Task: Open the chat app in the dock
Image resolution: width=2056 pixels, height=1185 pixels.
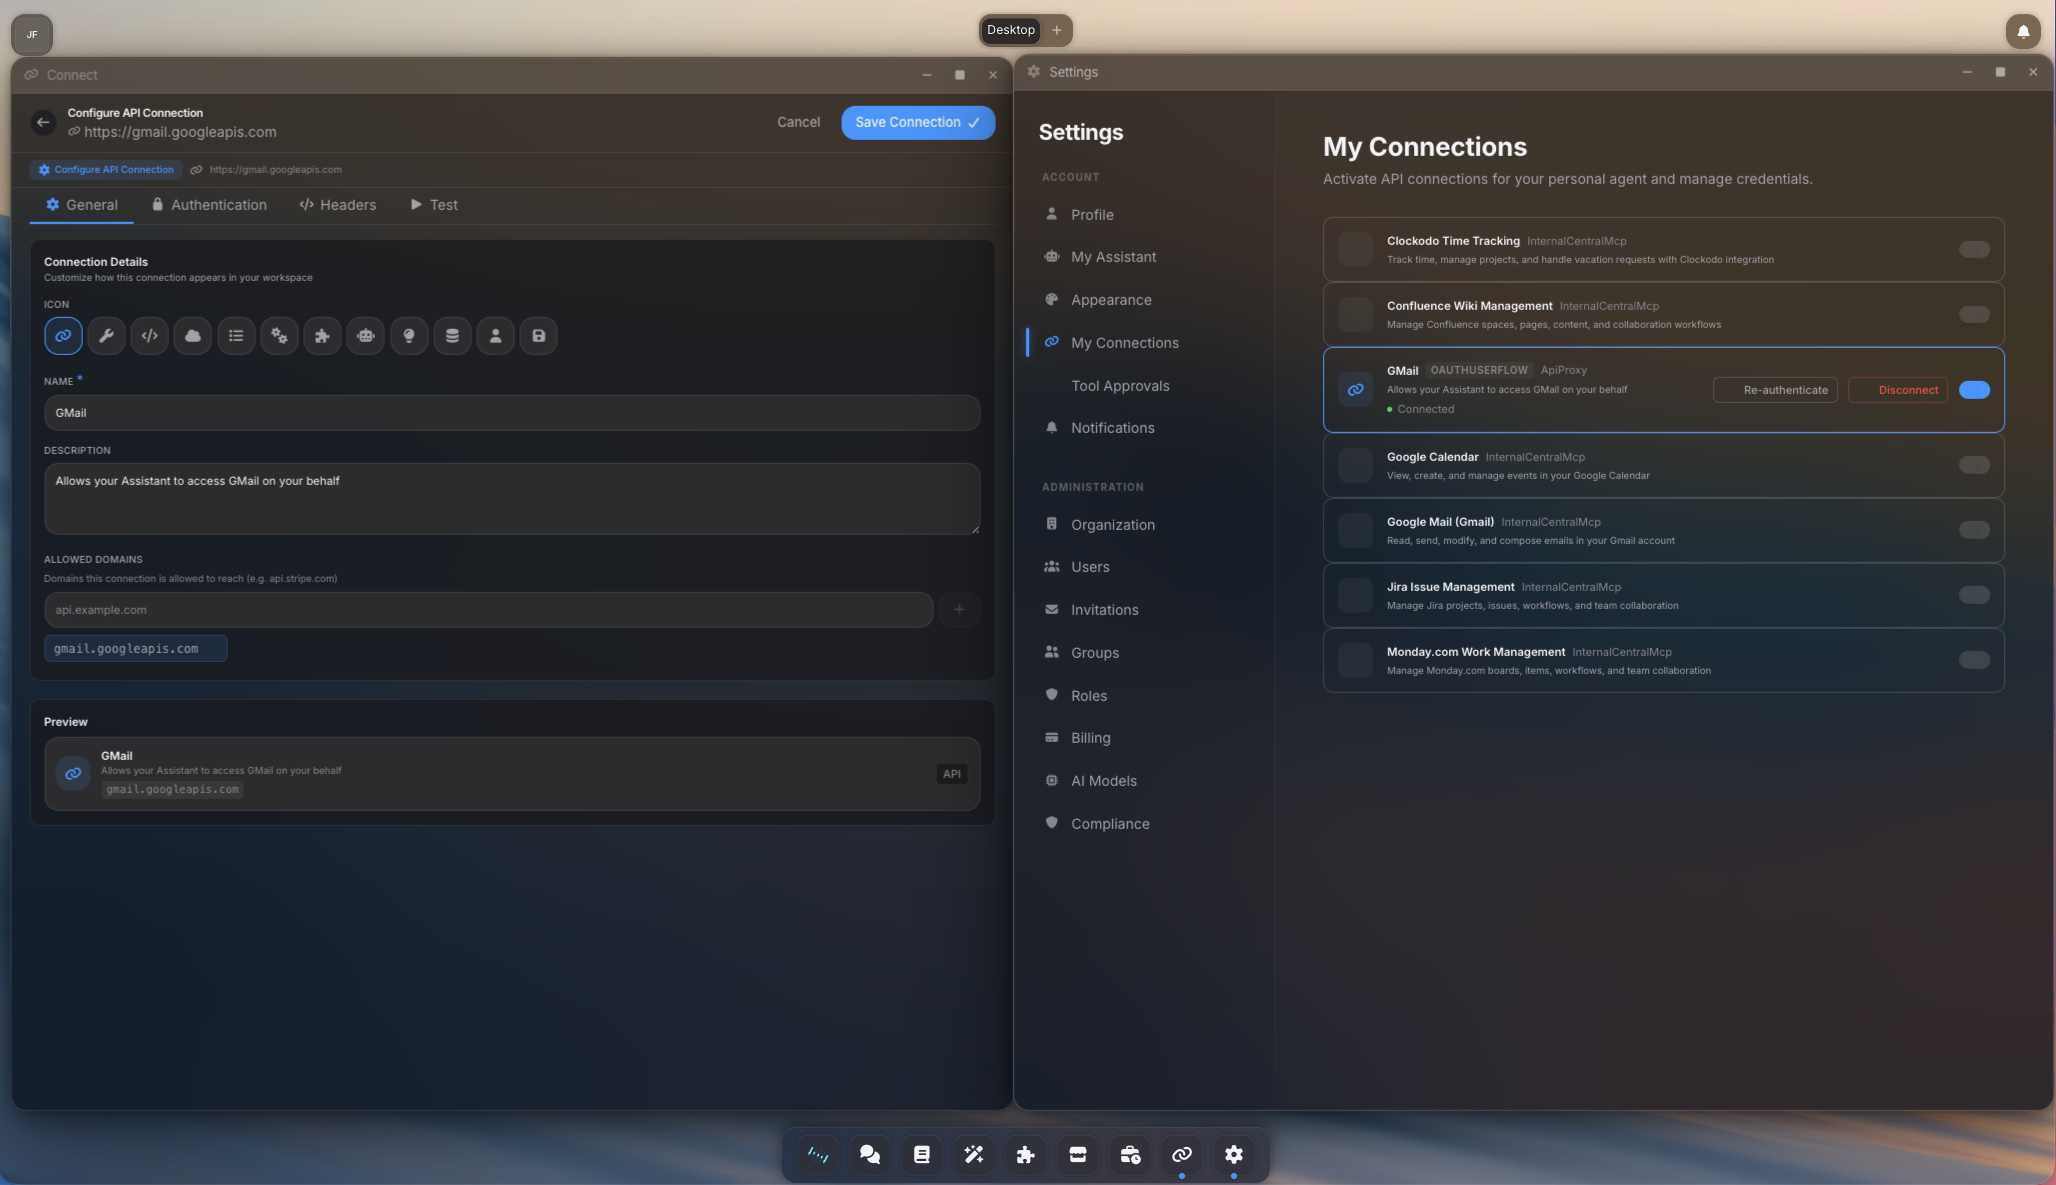Action: (870, 1155)
